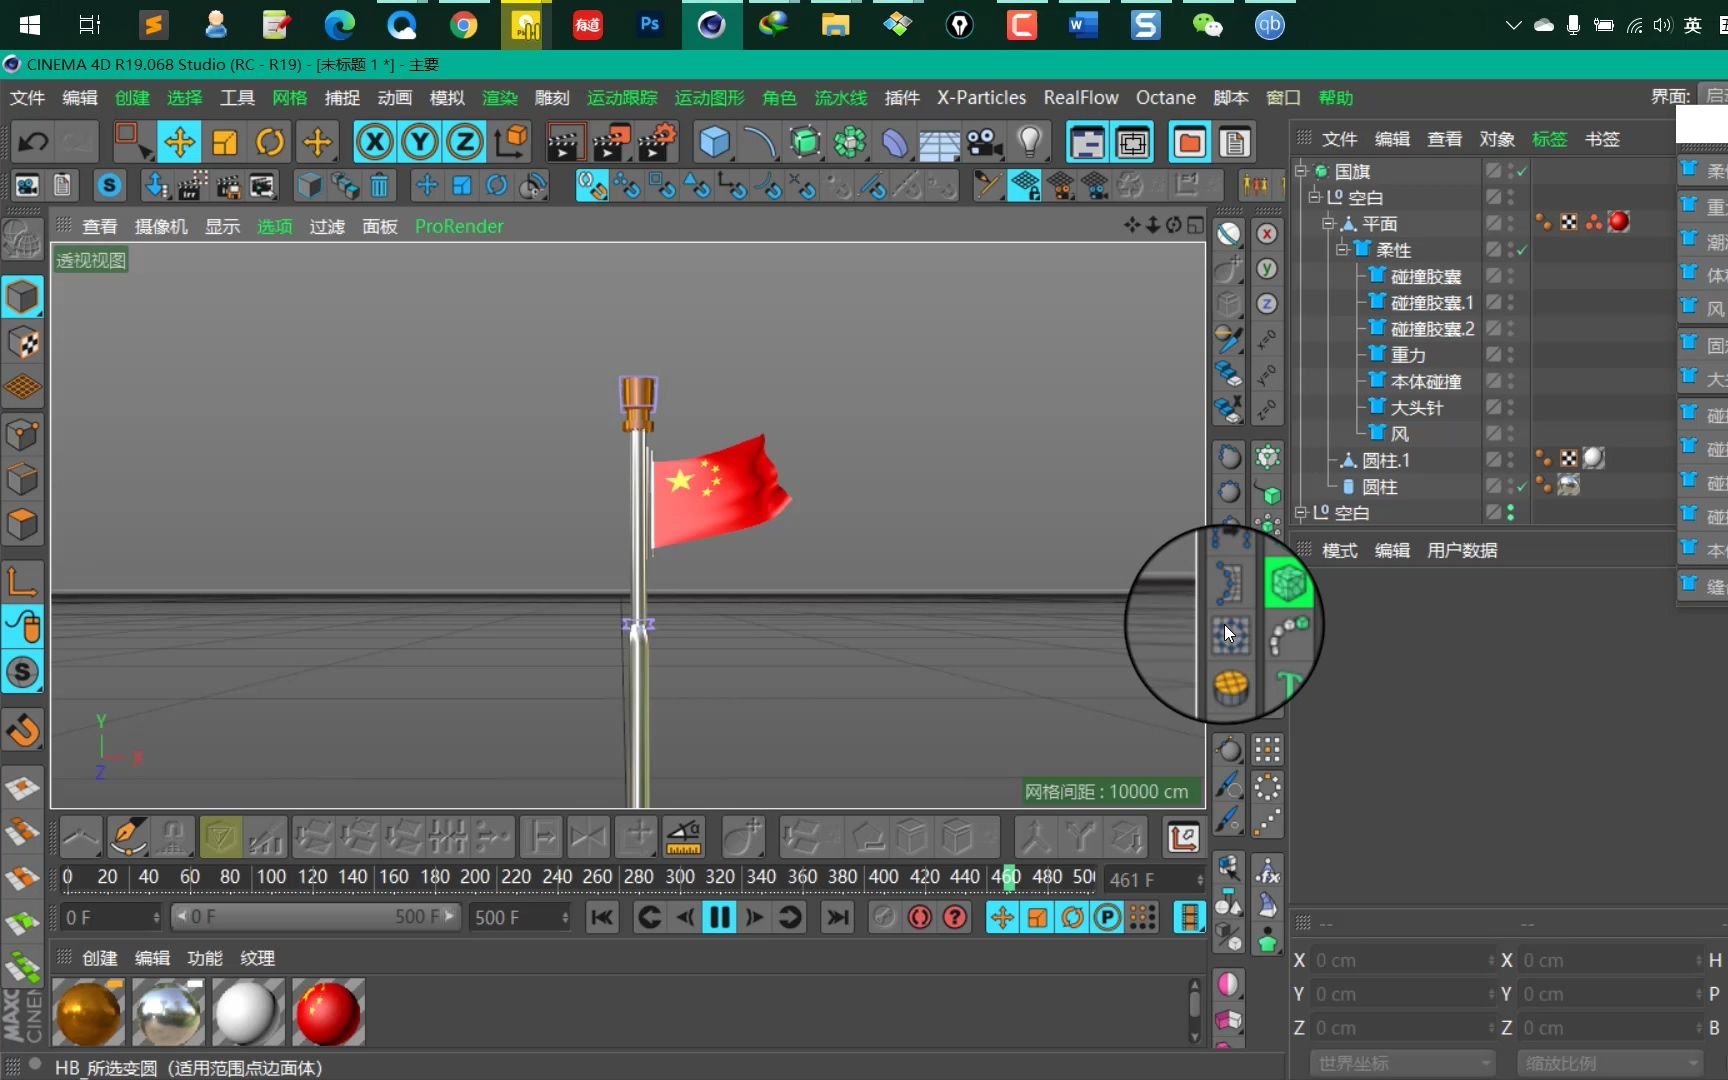Image resolution: width=1728 pixels, height=1080 pixels.
Task: Select the Rotate tool
Action: 270,142
